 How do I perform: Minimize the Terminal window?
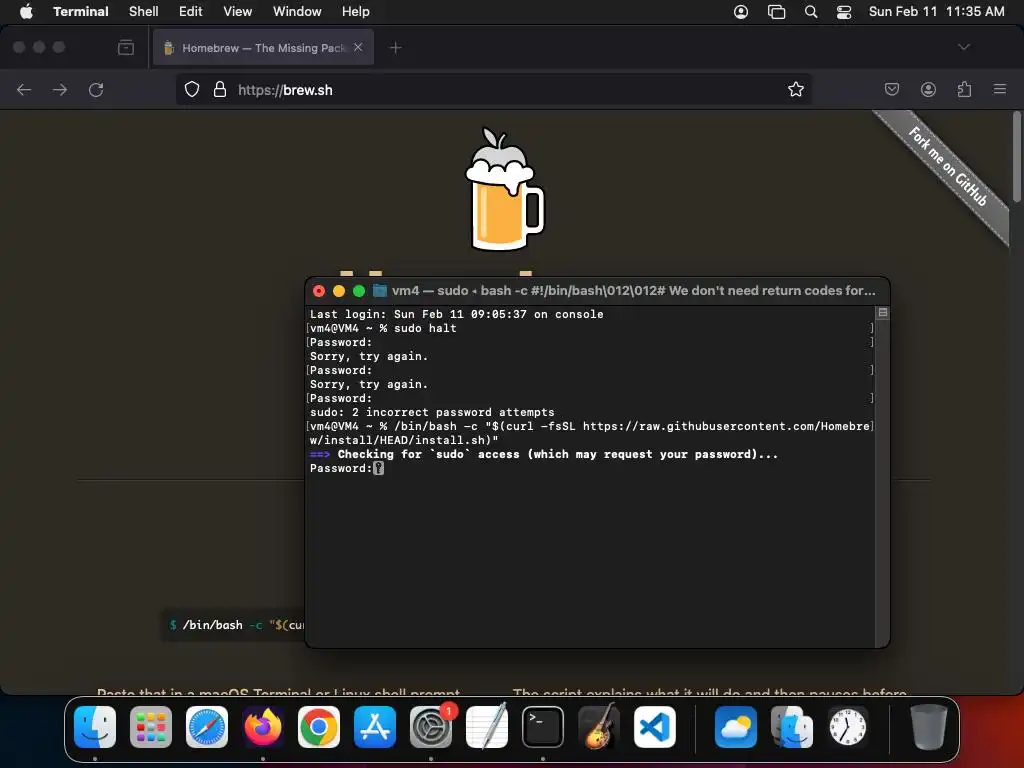(x=339, y=291)
